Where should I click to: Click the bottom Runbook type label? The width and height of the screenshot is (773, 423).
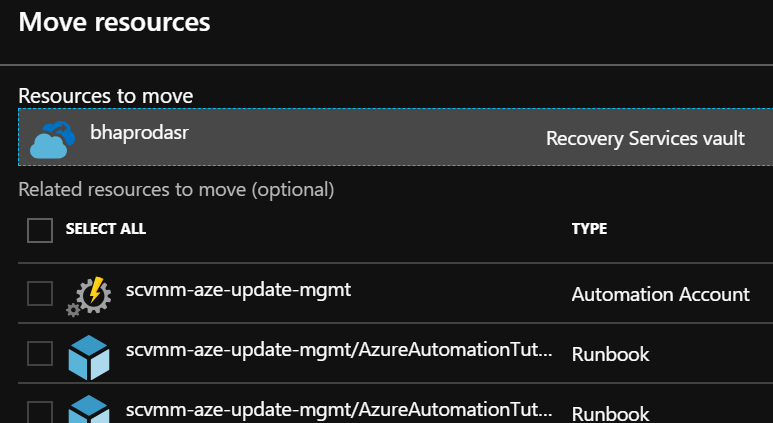click(x=610, y=412)
